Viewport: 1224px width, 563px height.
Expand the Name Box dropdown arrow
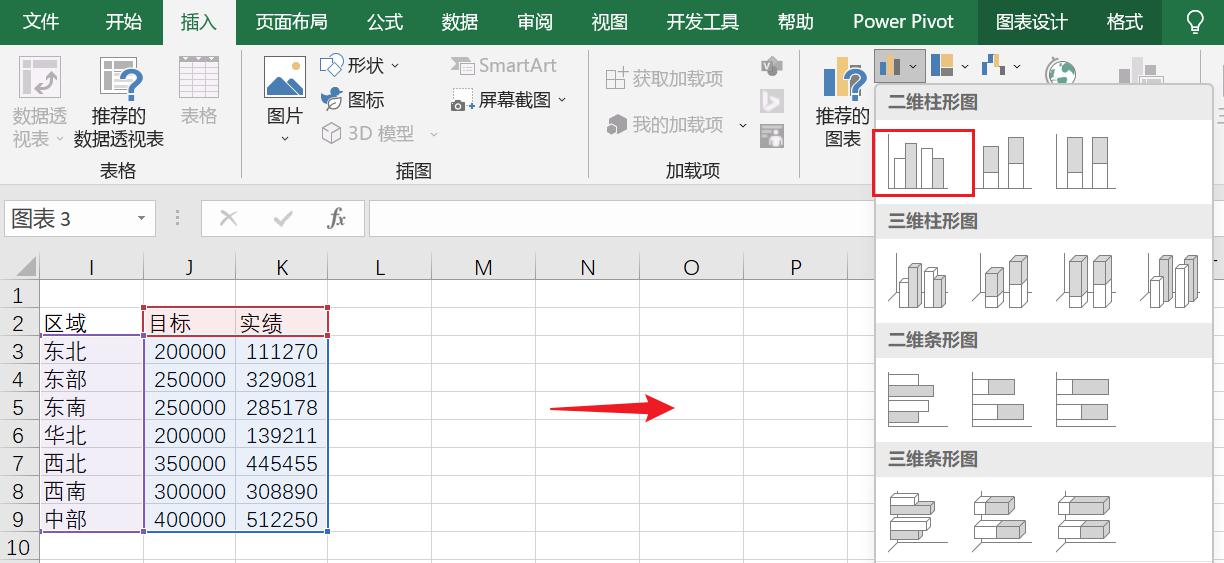(x=141, y=218)
